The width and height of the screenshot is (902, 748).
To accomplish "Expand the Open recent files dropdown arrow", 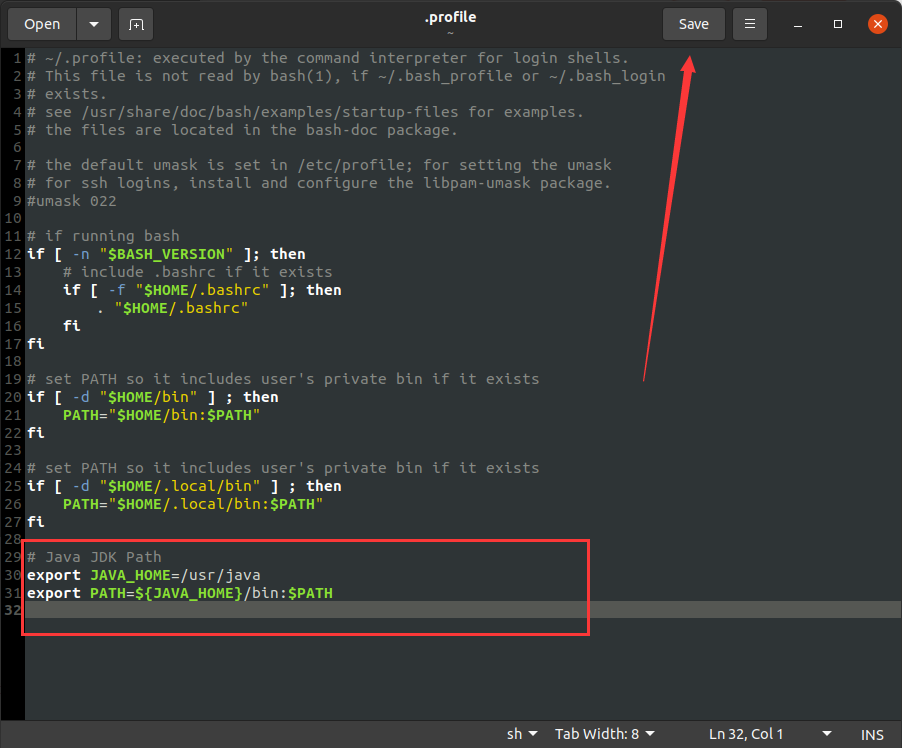I will [x=94, y=24].
